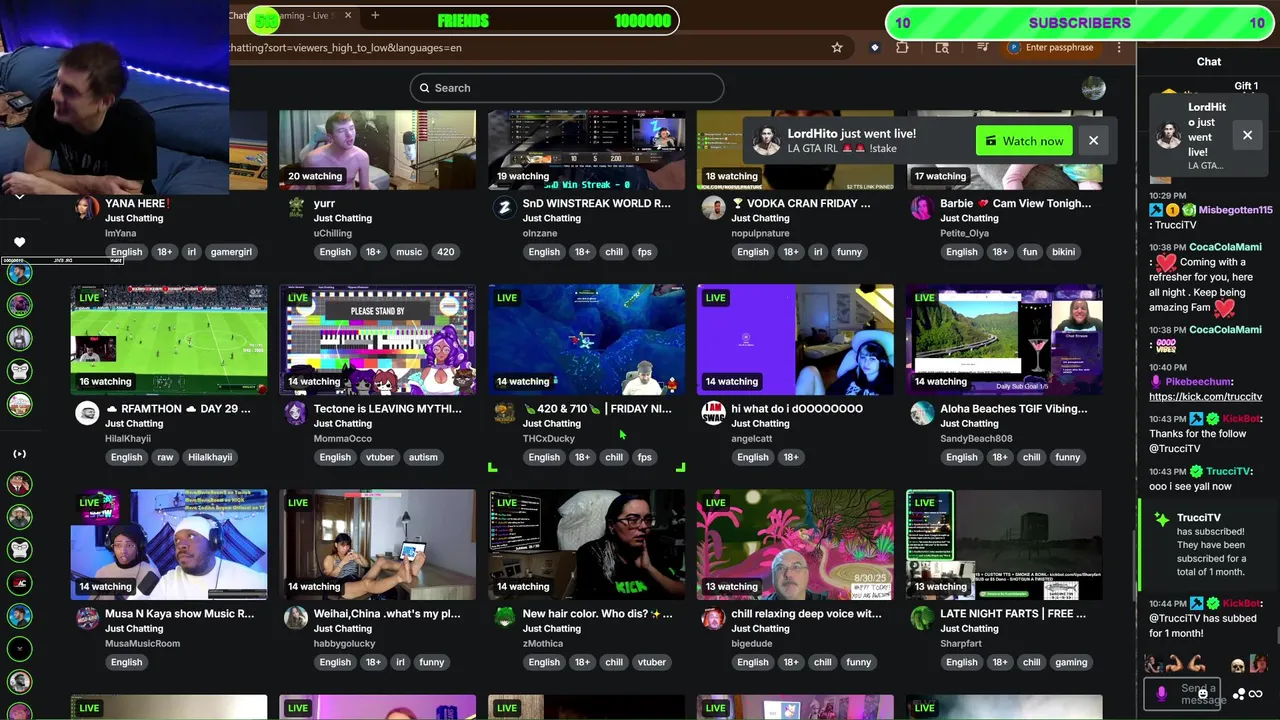The height and width of the screenshot is (720, 1280).
Task: Click the microphone icon in chat box
Action: coord(1161,693)
